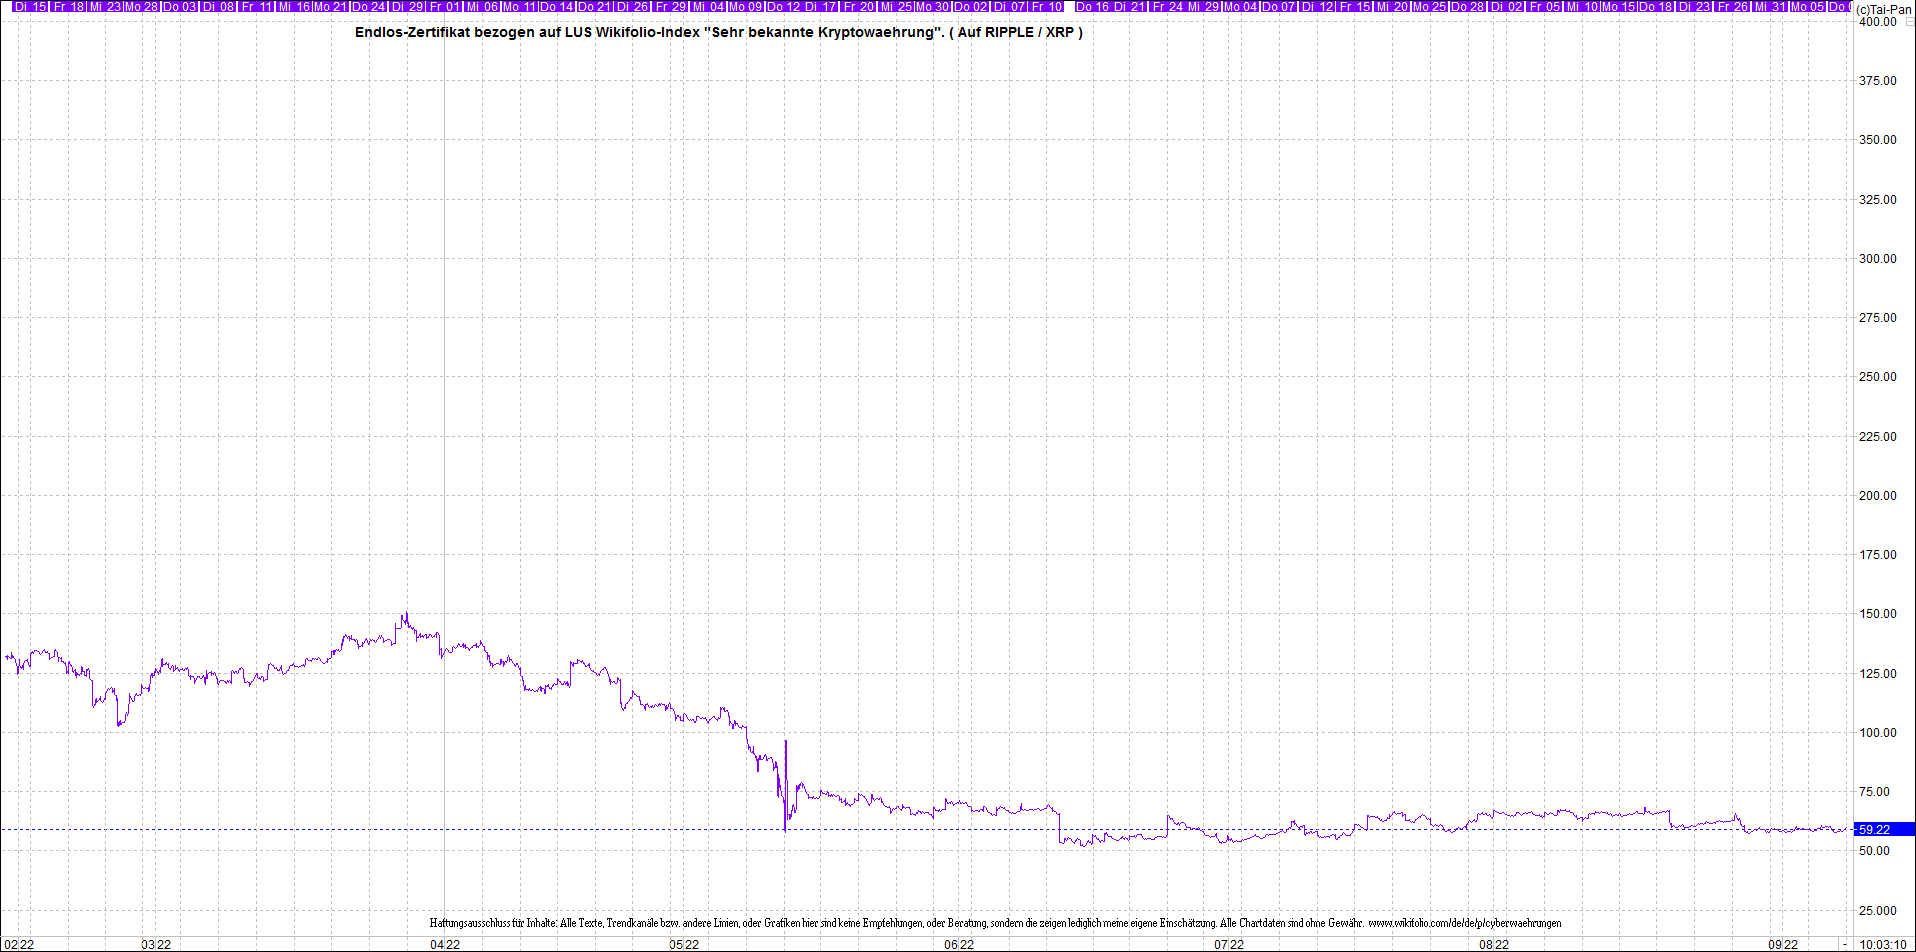This screenshot has width=1916, height=952.
Task: Open the wikifolio.com cyberwaehrungen link
Action: tap(1464, 923)
